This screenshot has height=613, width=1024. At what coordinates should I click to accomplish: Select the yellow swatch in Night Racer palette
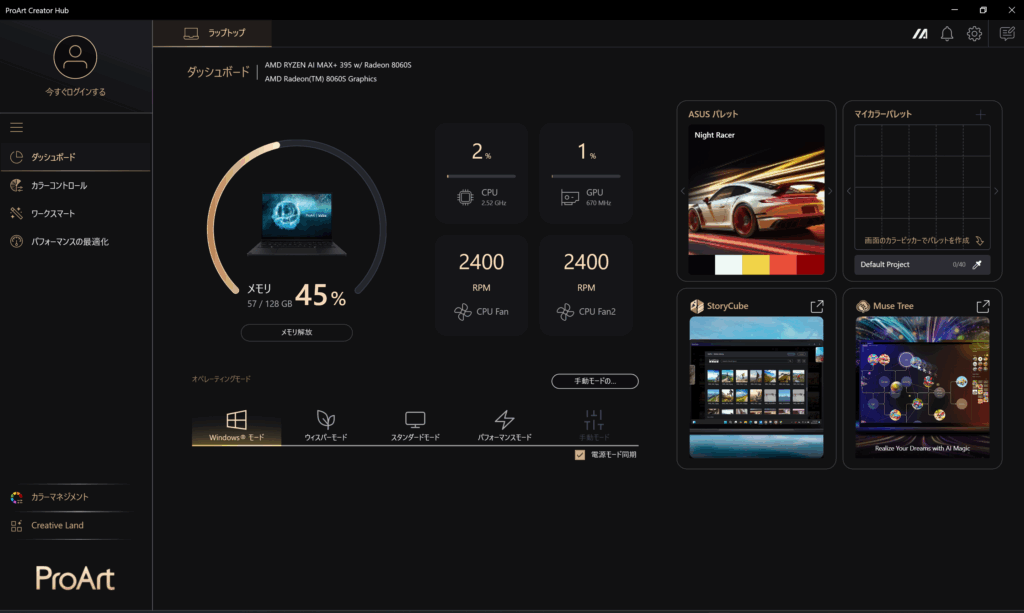pos(756,265)
